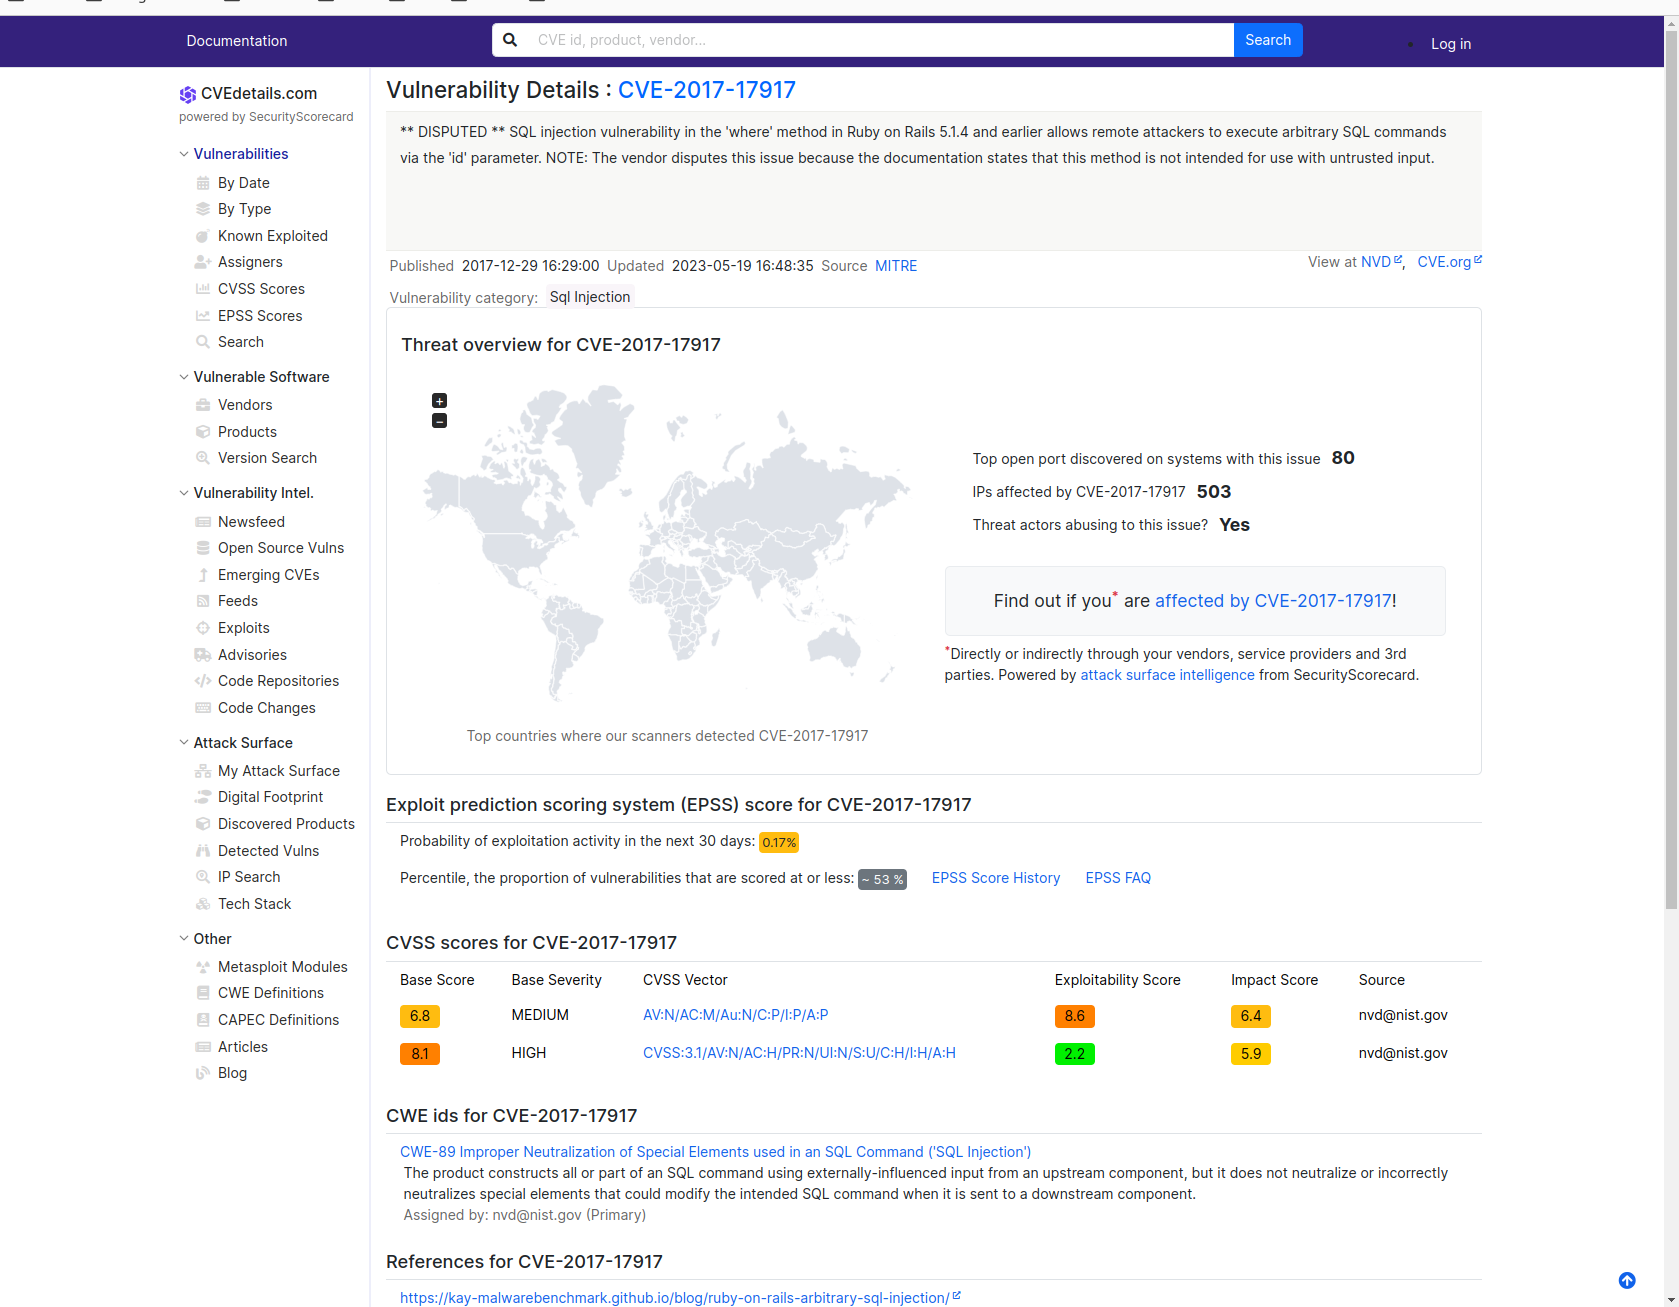Click the blue Search button
1679x1307 pixels.
1268,40
